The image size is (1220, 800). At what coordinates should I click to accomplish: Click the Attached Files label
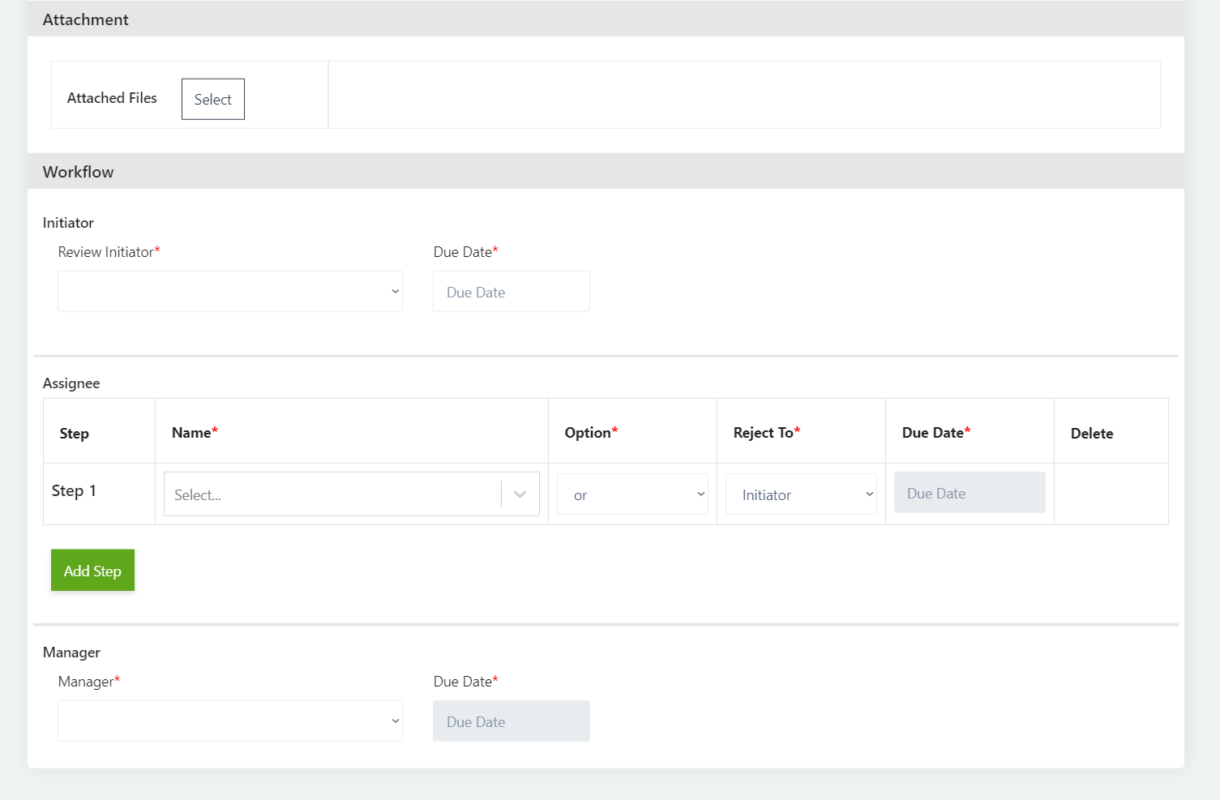[112, 97]
